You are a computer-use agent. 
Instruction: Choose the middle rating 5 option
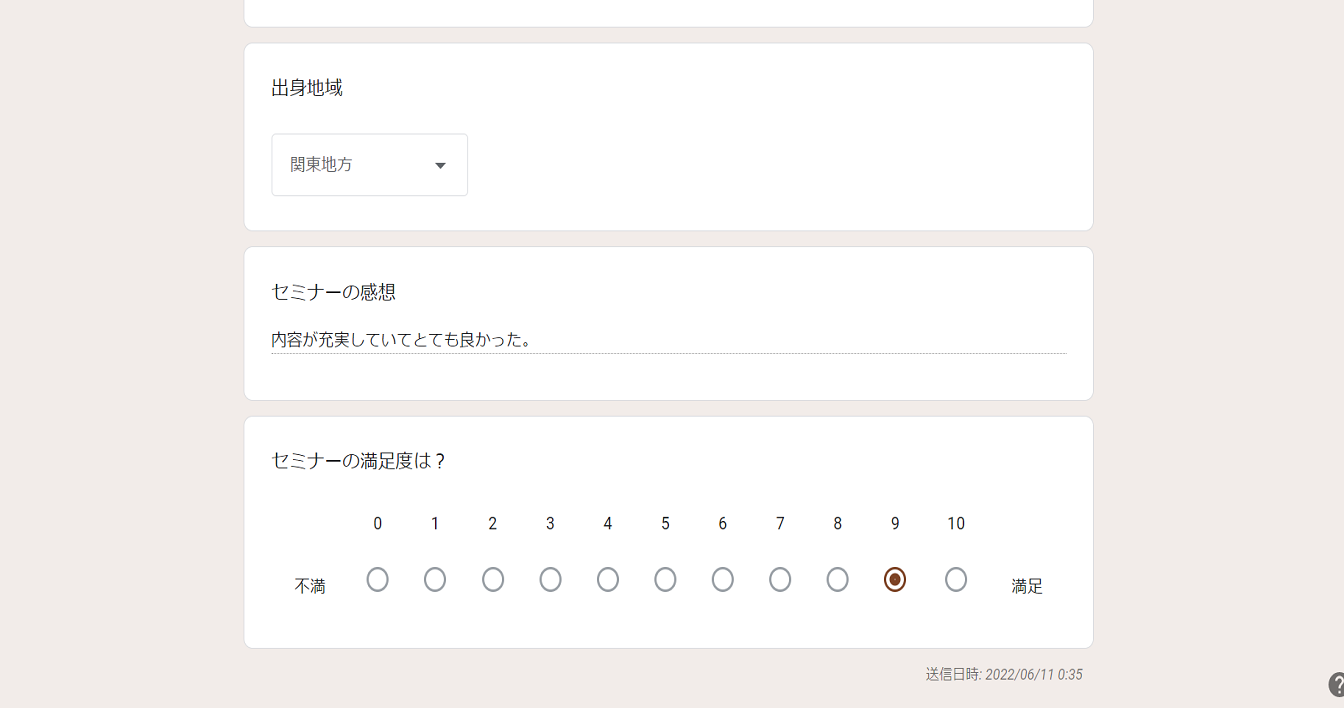tap(665, 580)
